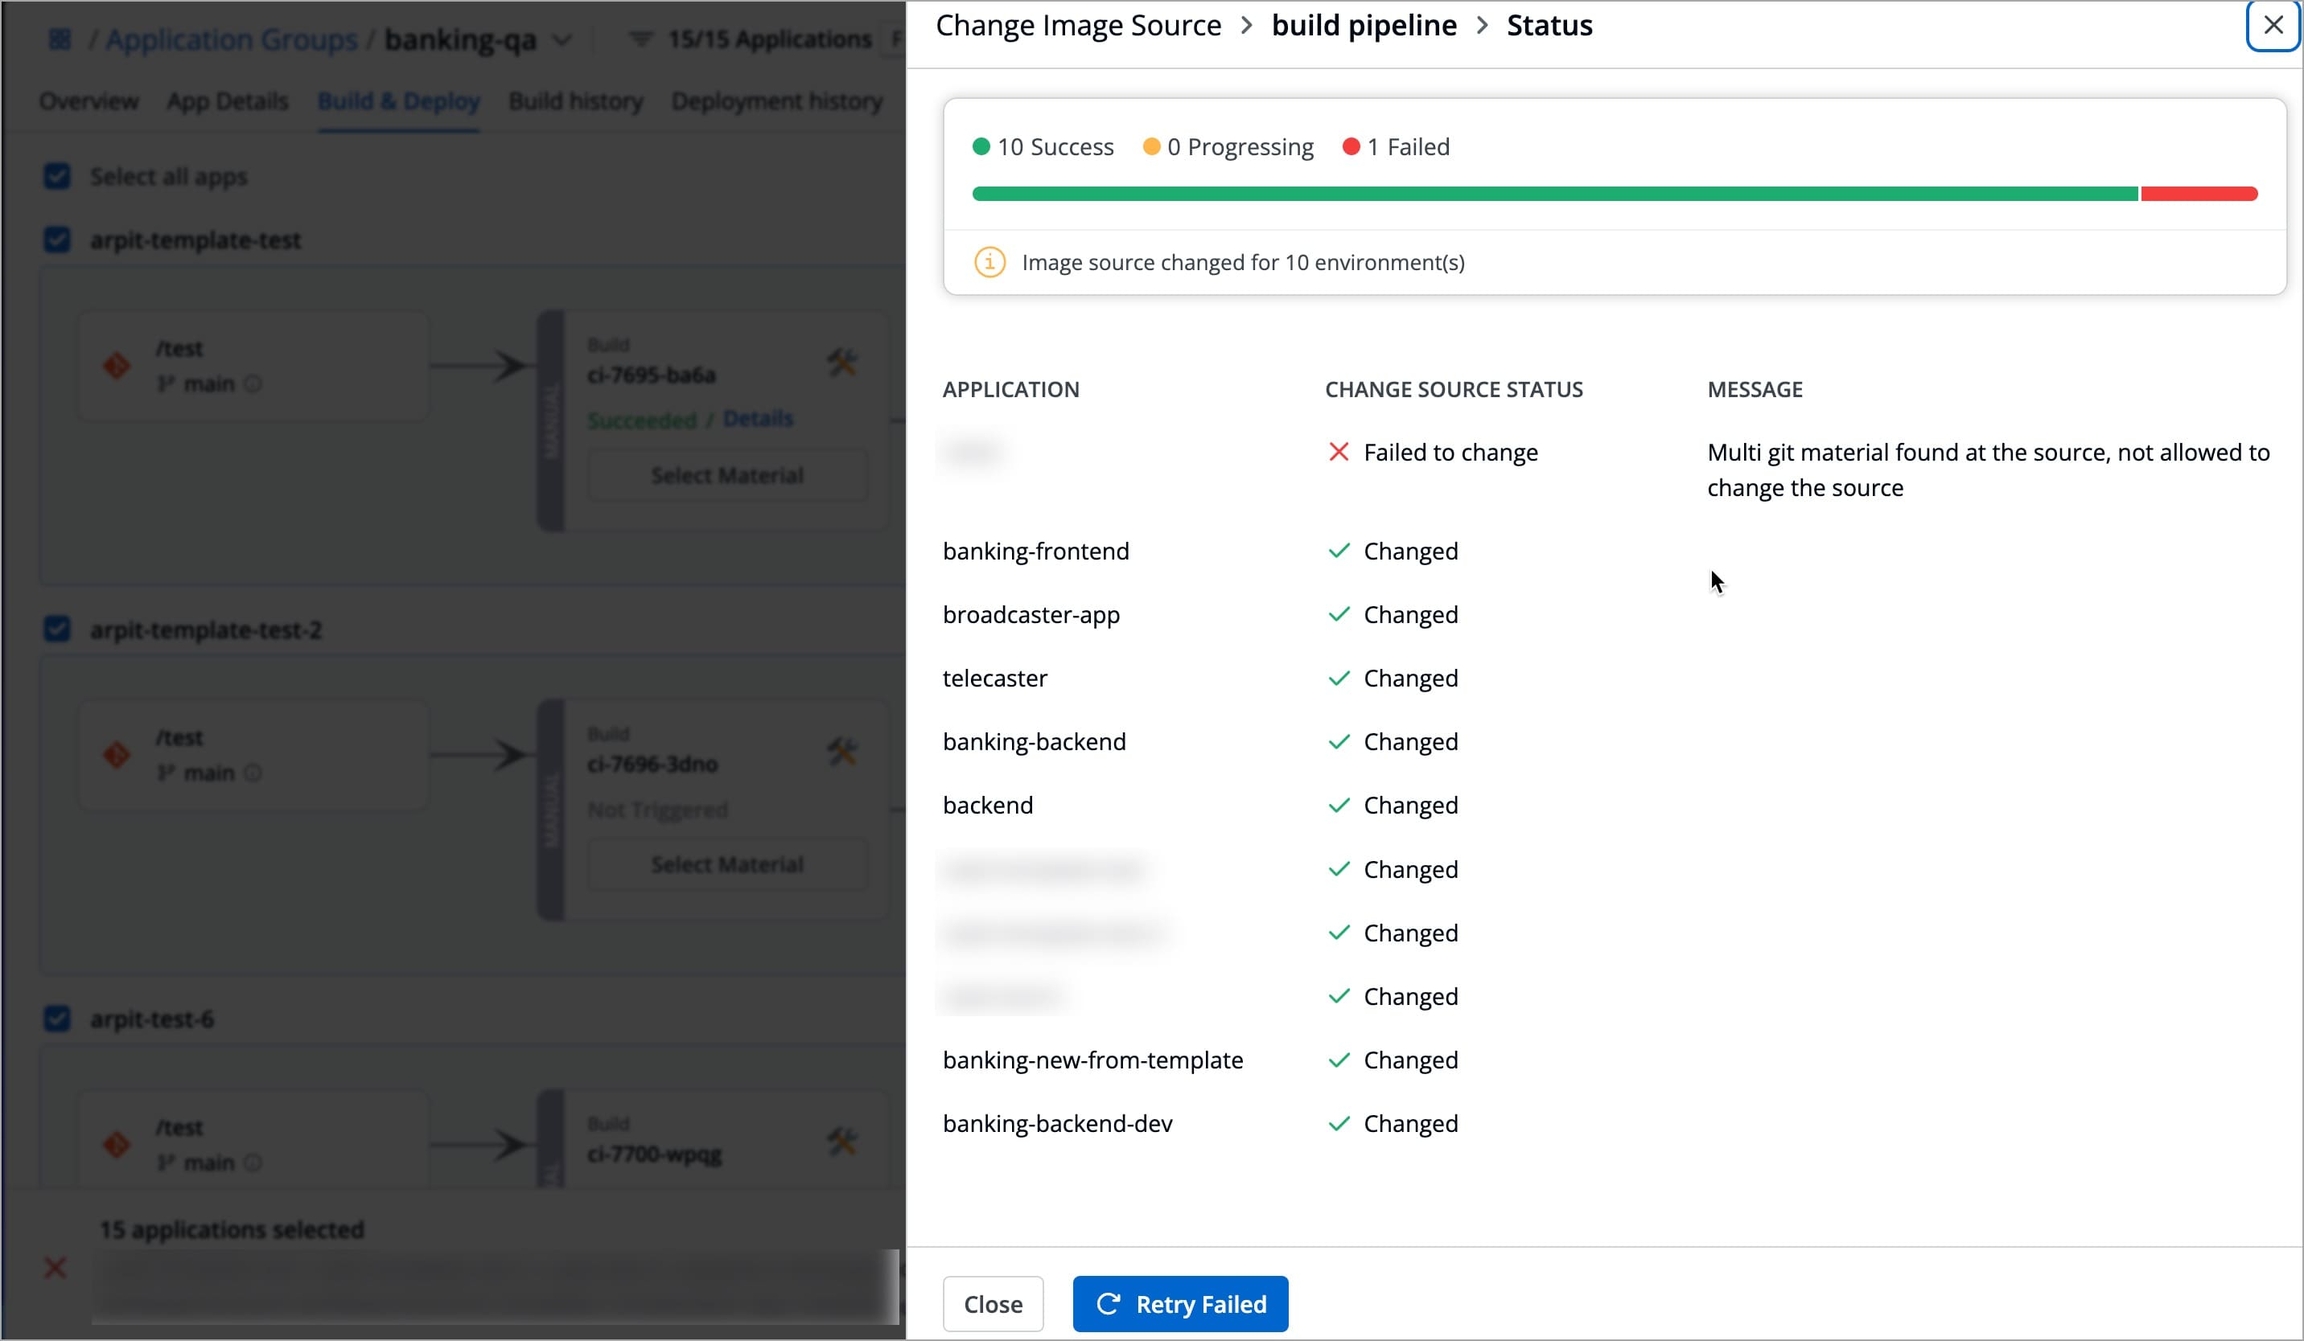The image size is (2304, 1341).
Task: Click the grid icon before Application Groups
Action: (x=60, y=39)
